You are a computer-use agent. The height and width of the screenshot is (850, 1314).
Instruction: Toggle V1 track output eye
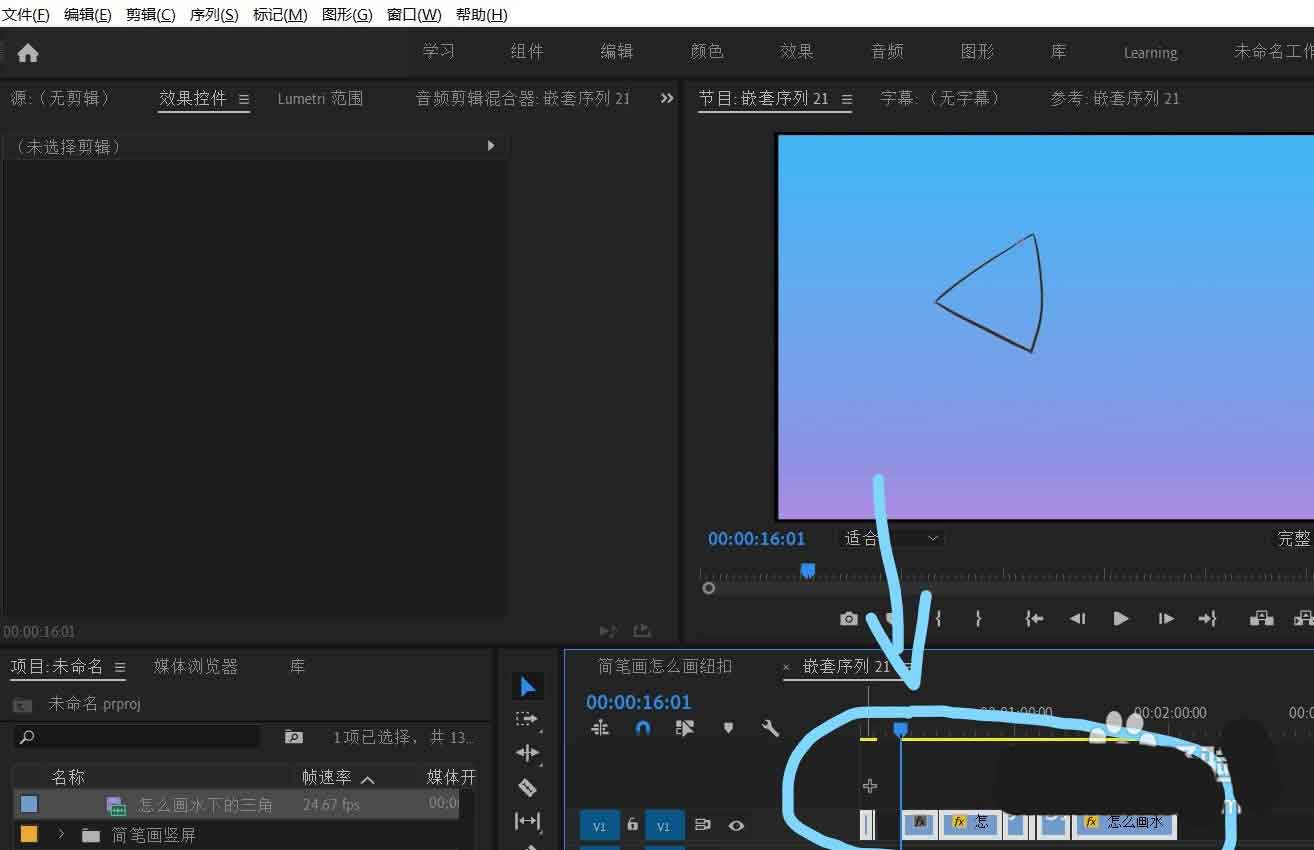736,825
